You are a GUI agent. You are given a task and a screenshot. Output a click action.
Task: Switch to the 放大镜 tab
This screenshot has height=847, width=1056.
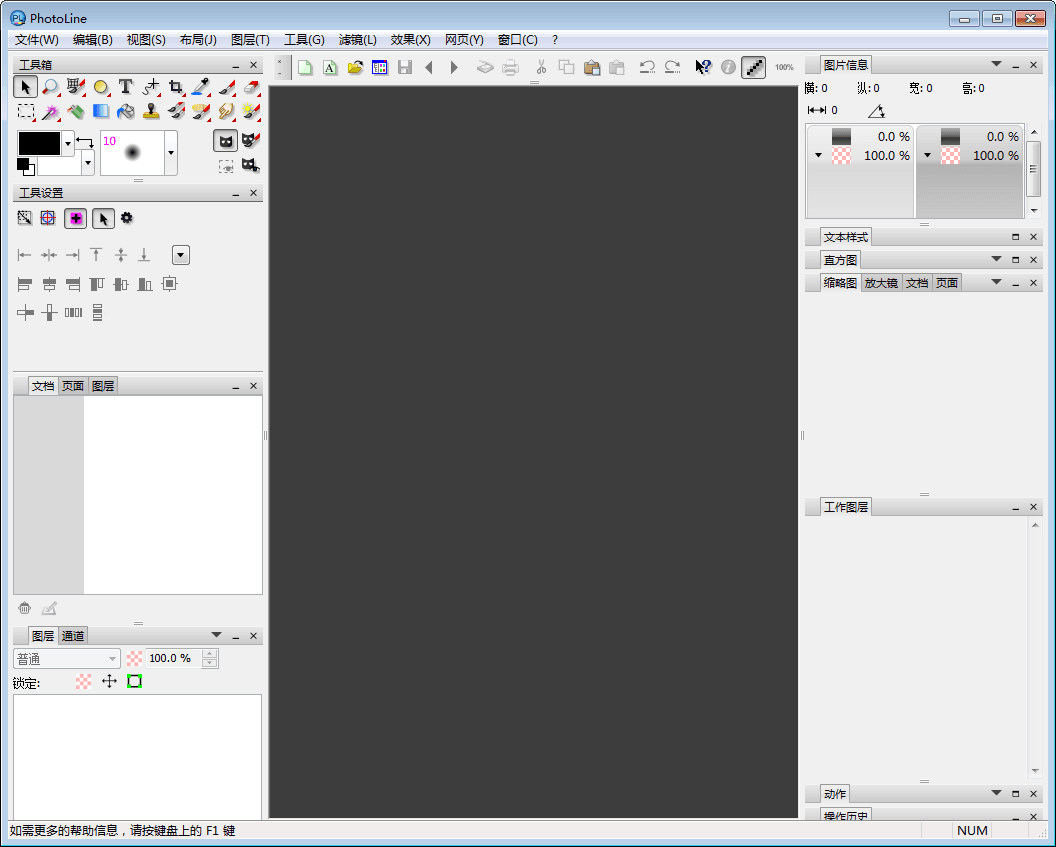click(881, 283)
